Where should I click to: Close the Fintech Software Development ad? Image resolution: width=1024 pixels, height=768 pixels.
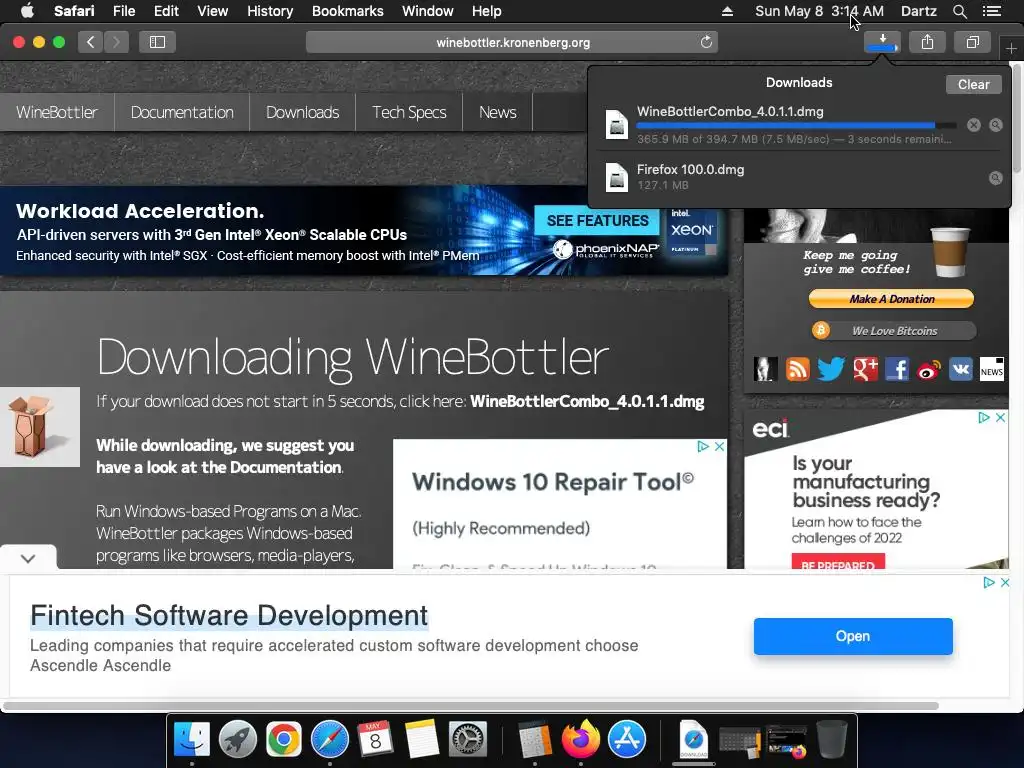[1005, 582]
